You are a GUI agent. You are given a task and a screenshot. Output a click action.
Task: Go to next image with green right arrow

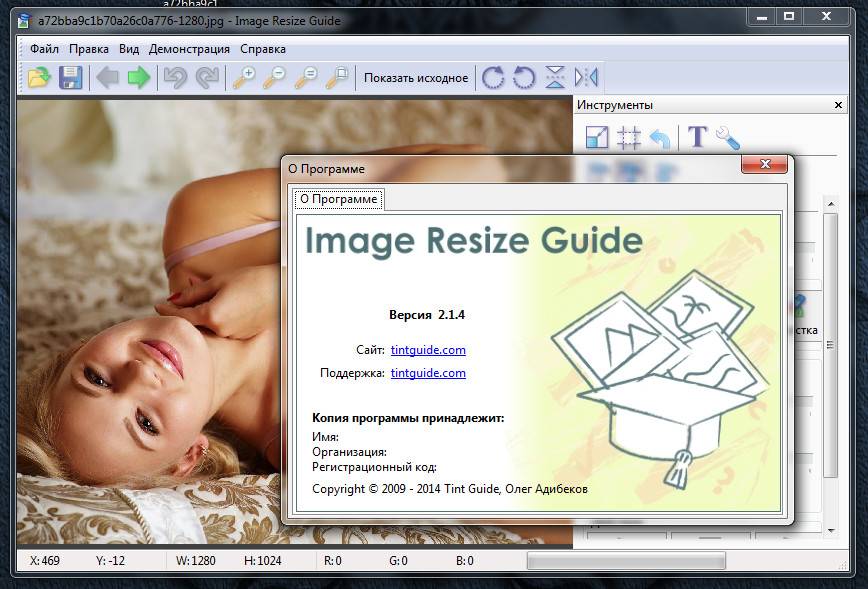point(138,78)
